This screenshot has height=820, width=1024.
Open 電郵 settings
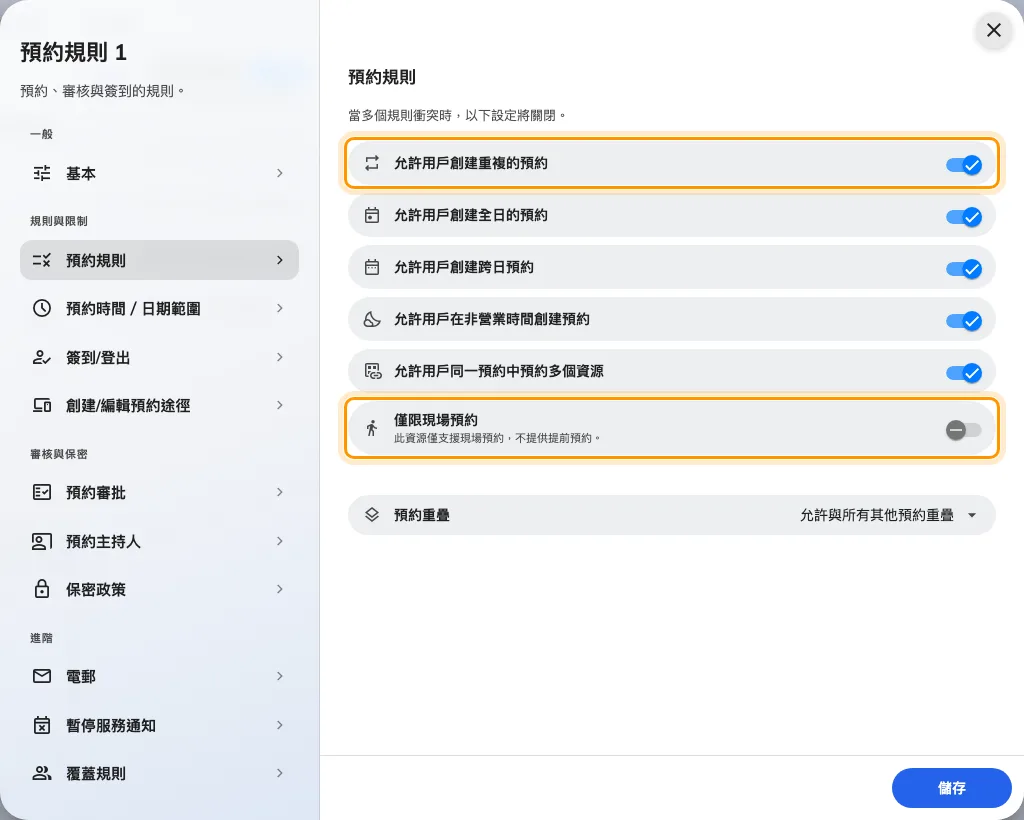coord(159,676)
